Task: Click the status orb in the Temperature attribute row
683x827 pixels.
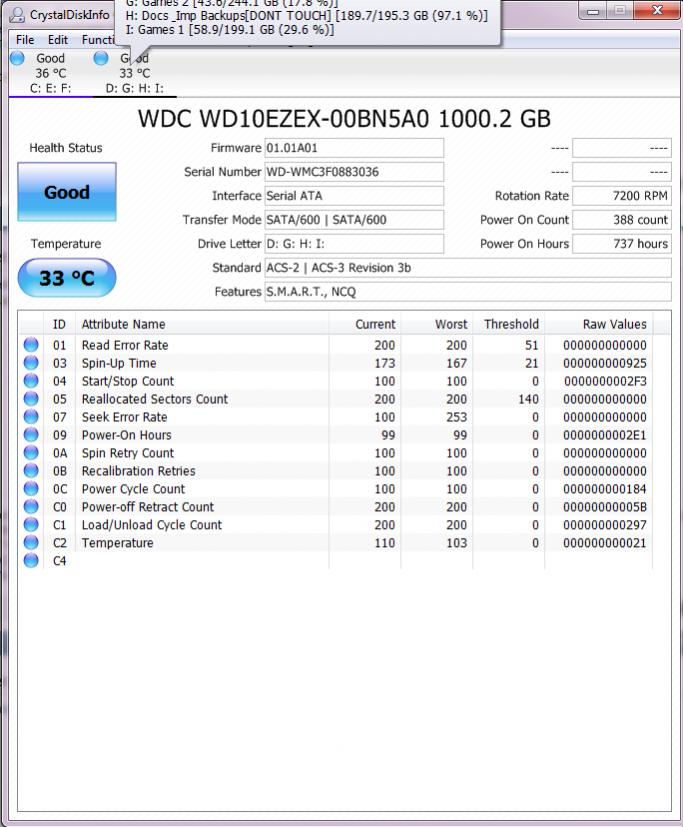Action: tap(31, 543)
